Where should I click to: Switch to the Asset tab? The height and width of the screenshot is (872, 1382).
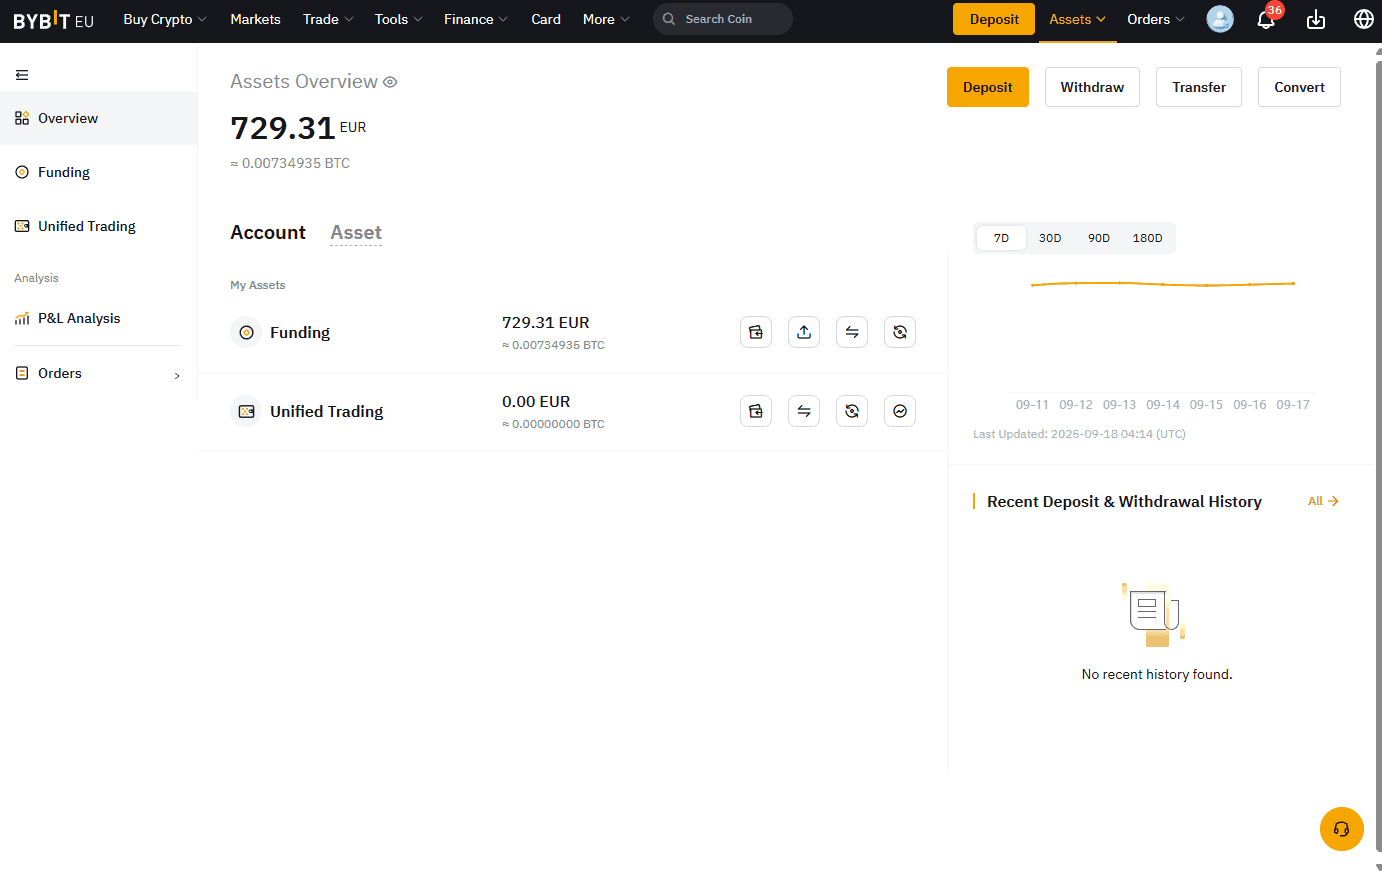point(356,233)
